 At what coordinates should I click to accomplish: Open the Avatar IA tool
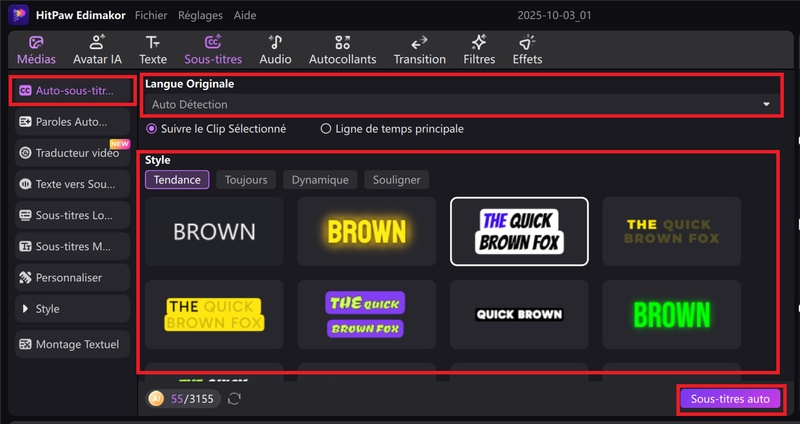click(x=97, y=50)
